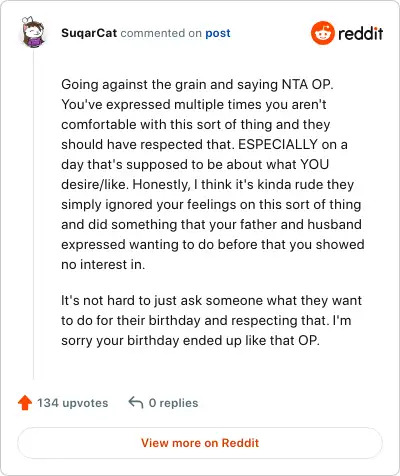
Task: Click the comment thread vertical line
Action: pyautogui.click(x=33, y=213)
